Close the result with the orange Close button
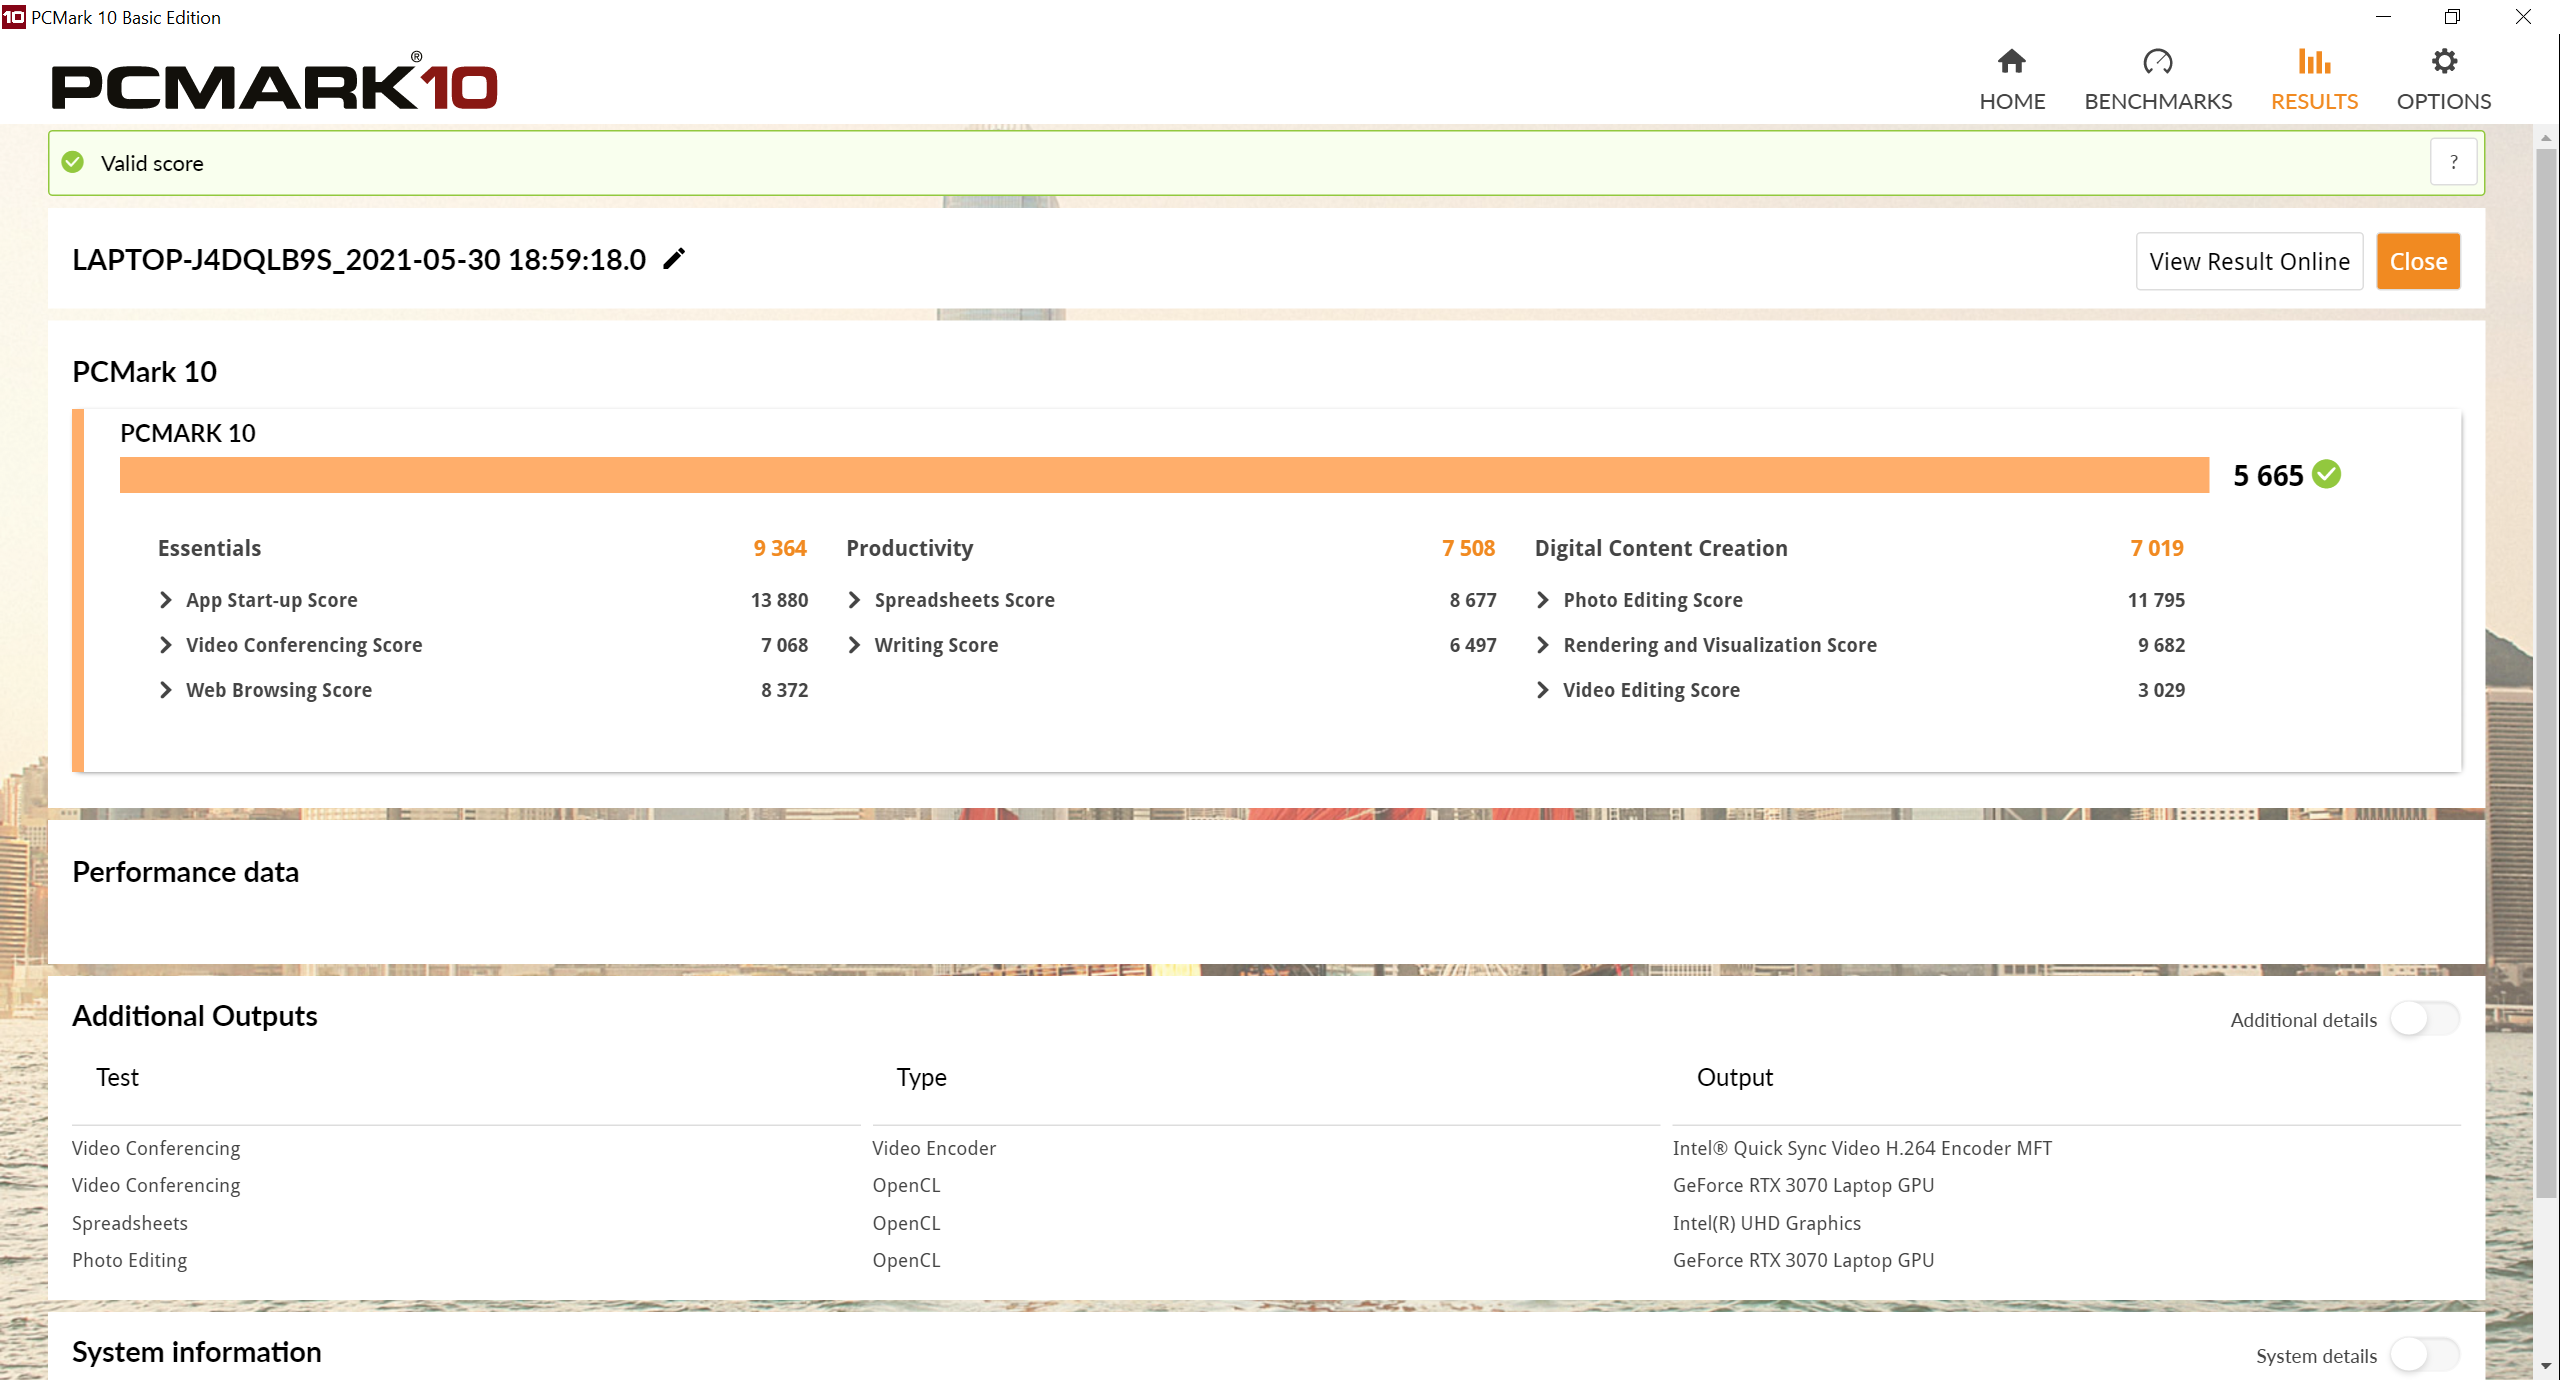 coord(2418,261)
